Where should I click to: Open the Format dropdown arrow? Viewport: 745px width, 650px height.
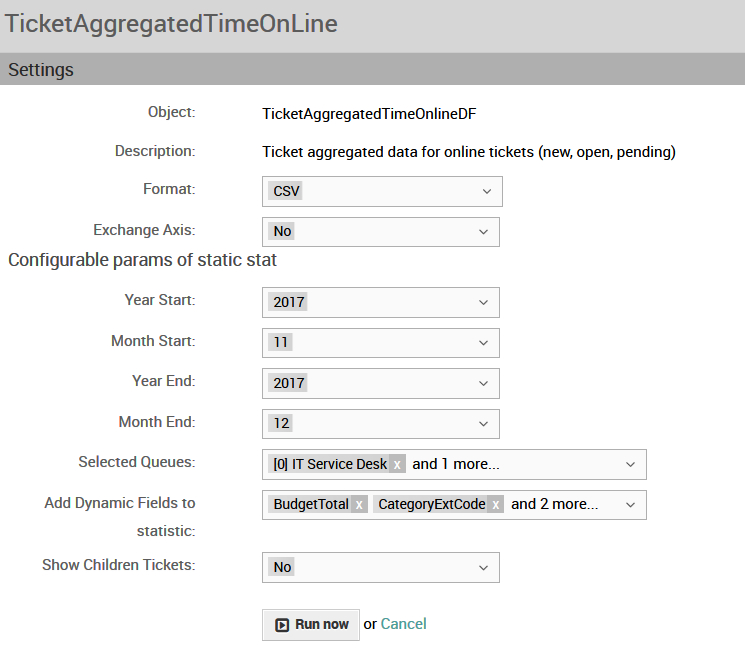(487, 191)
